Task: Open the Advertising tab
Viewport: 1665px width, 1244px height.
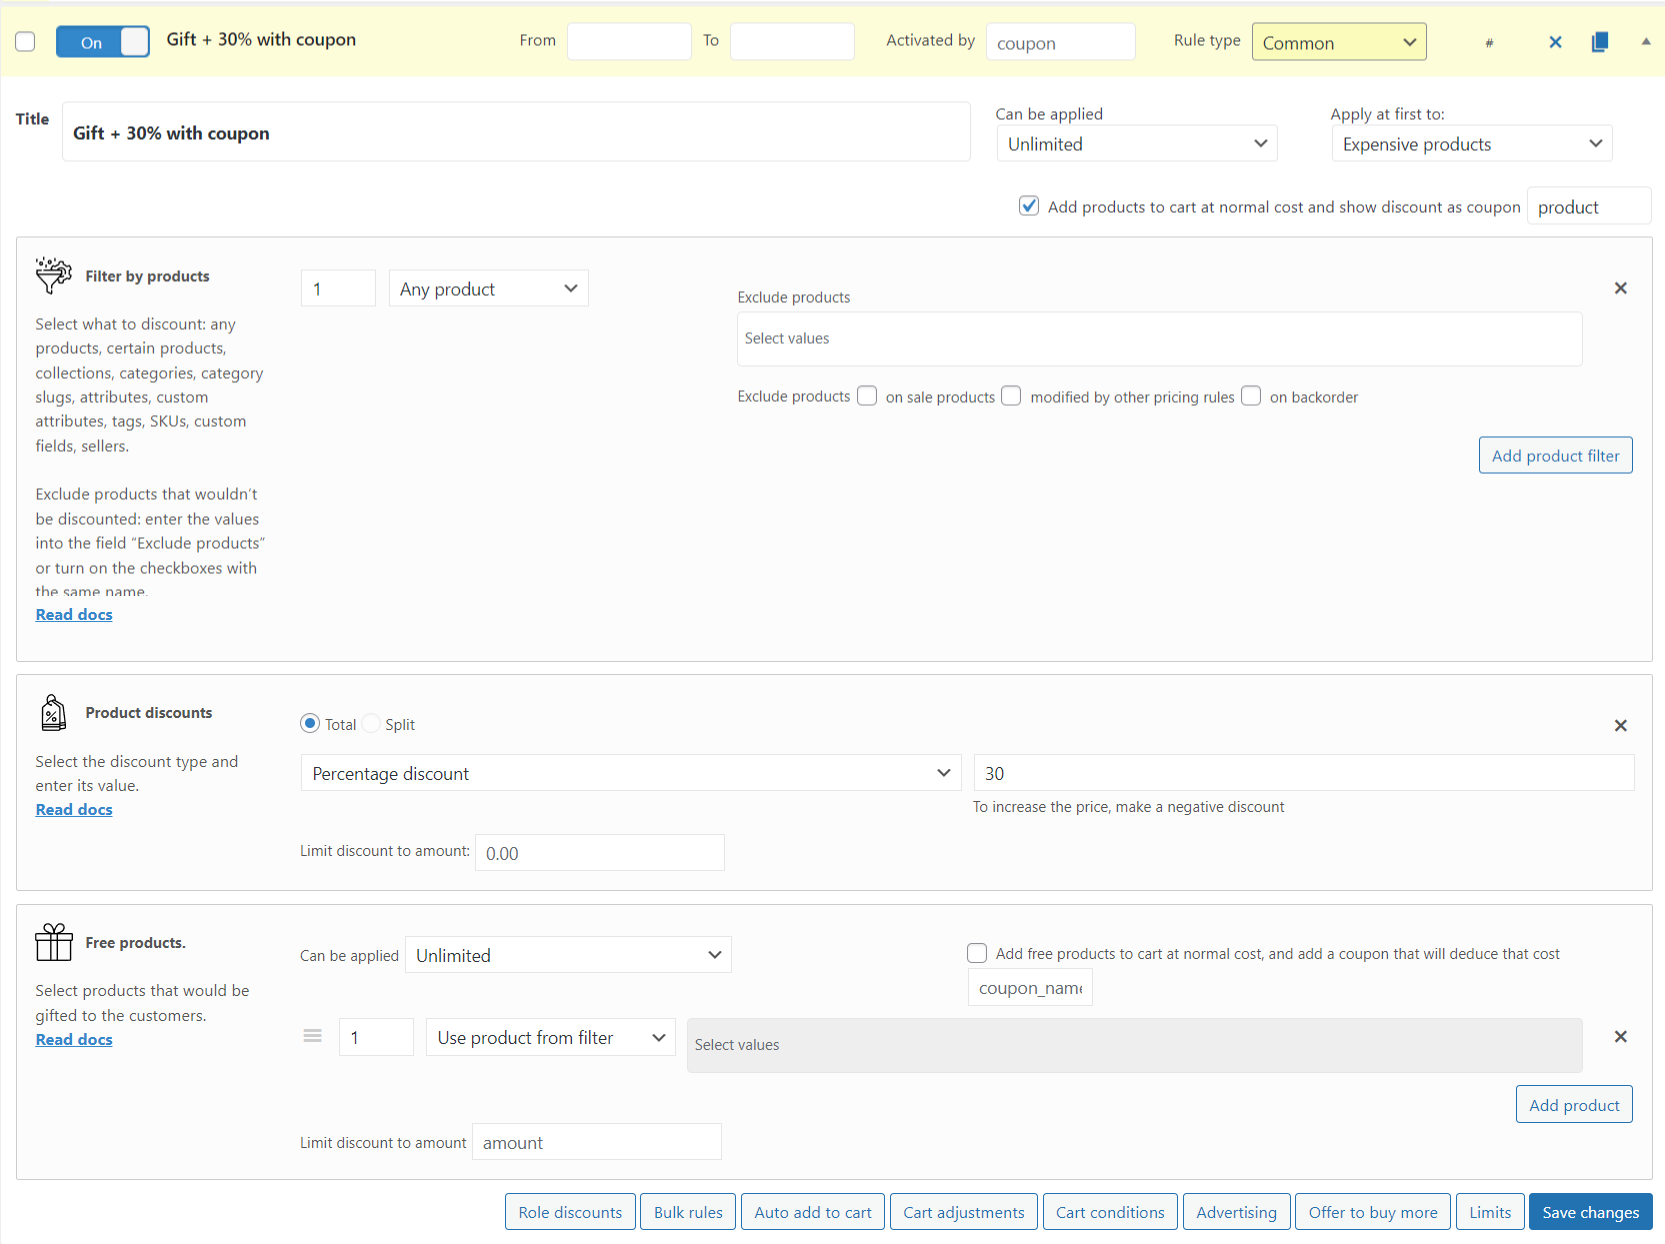Action: pos(1236,1212)
